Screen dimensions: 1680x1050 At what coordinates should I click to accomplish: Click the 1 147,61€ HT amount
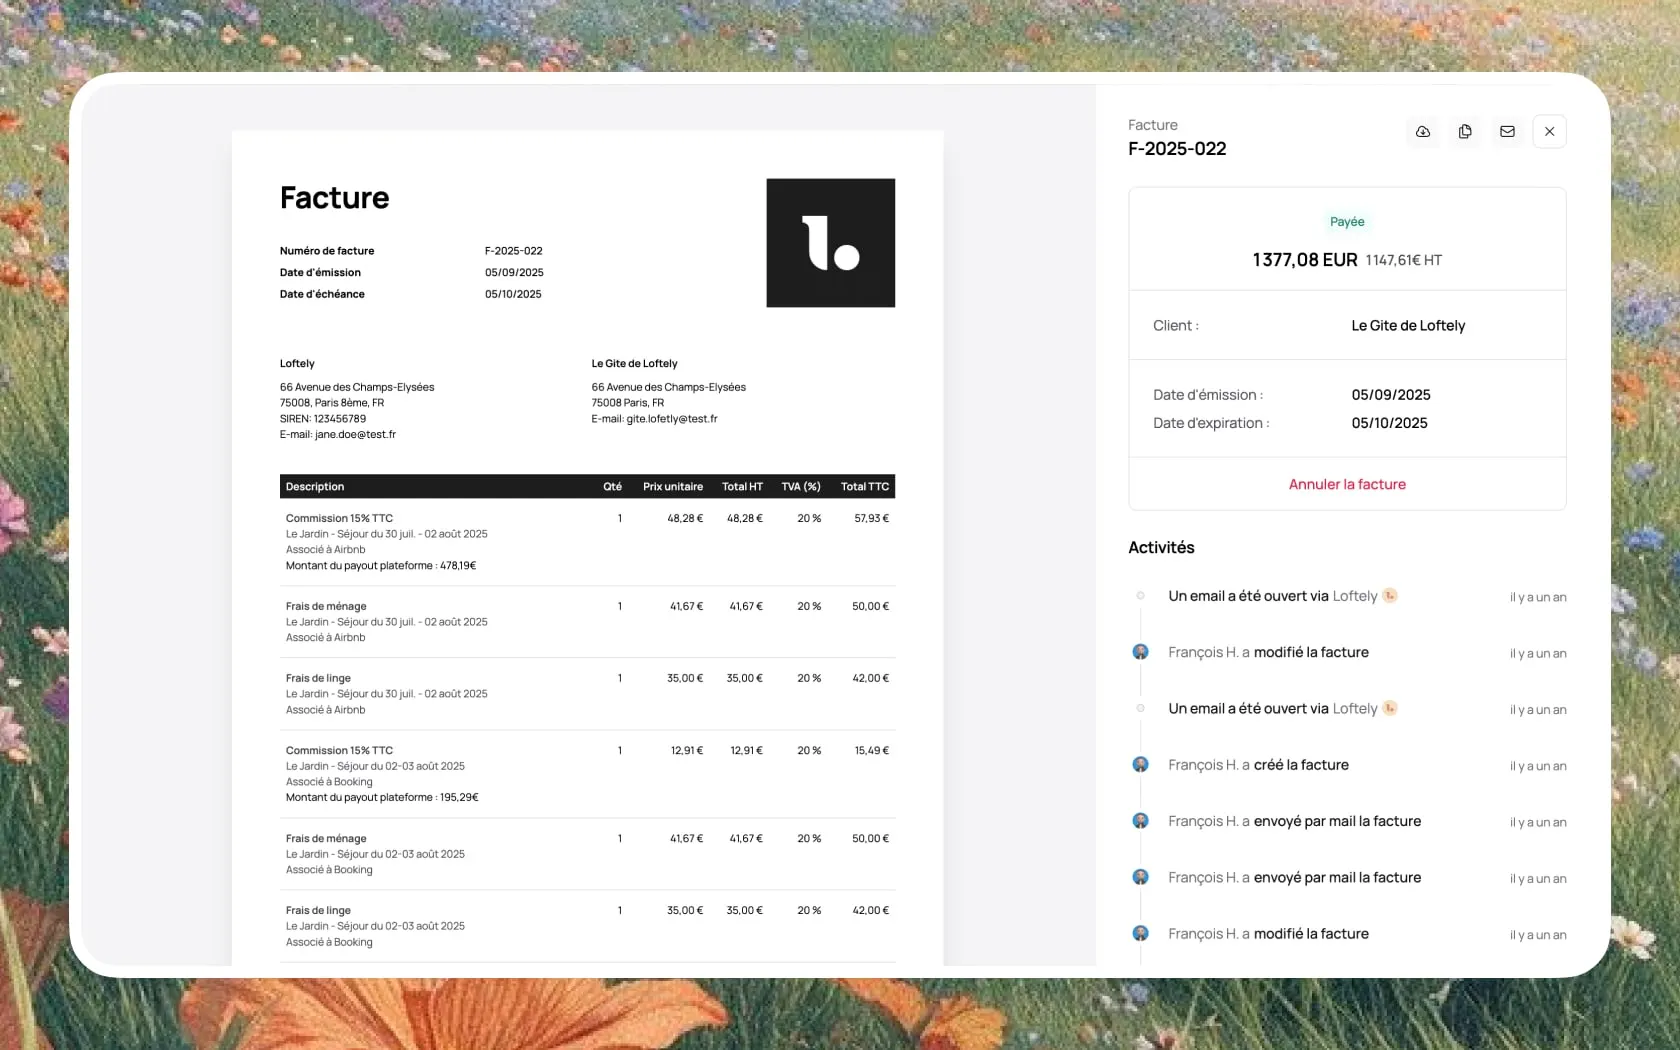pos(1404,260)
